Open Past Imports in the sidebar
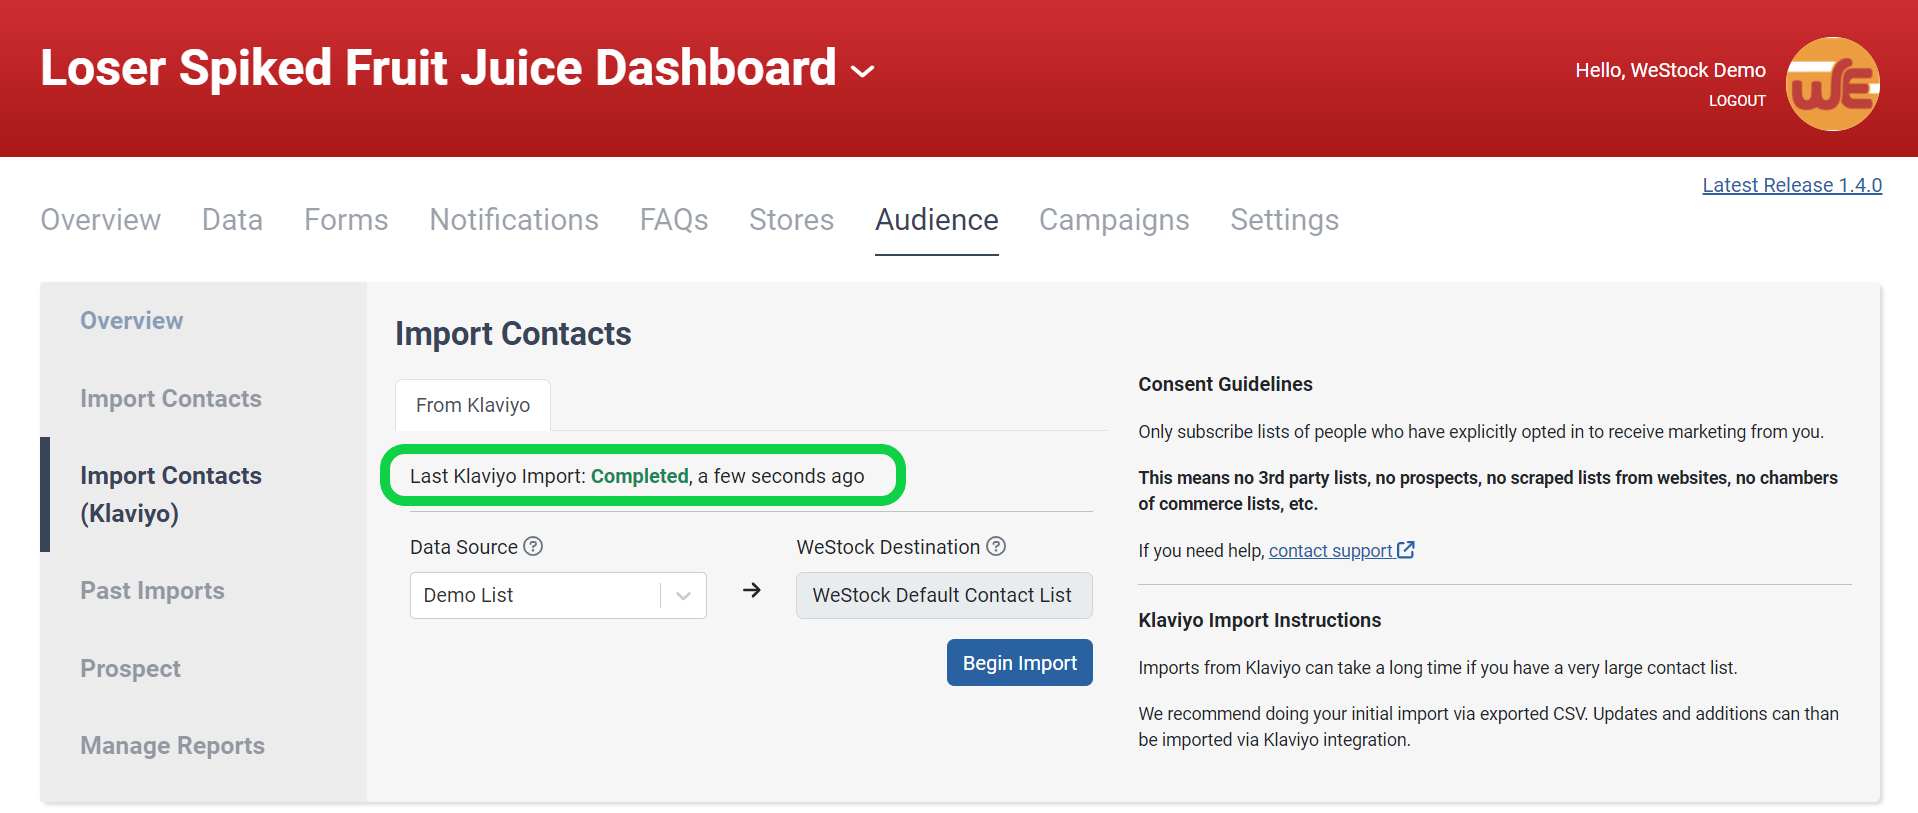This screenshot has height=813, width=1918. click(152, 591)
